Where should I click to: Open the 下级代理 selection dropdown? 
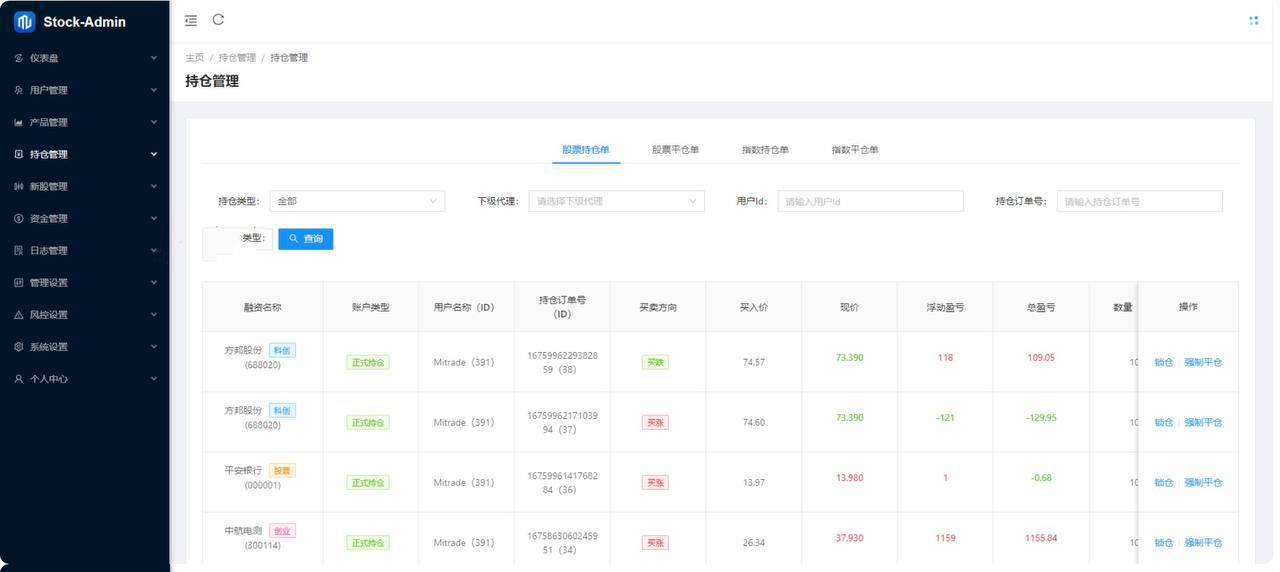pyautogui.click(x=615, y=201)
